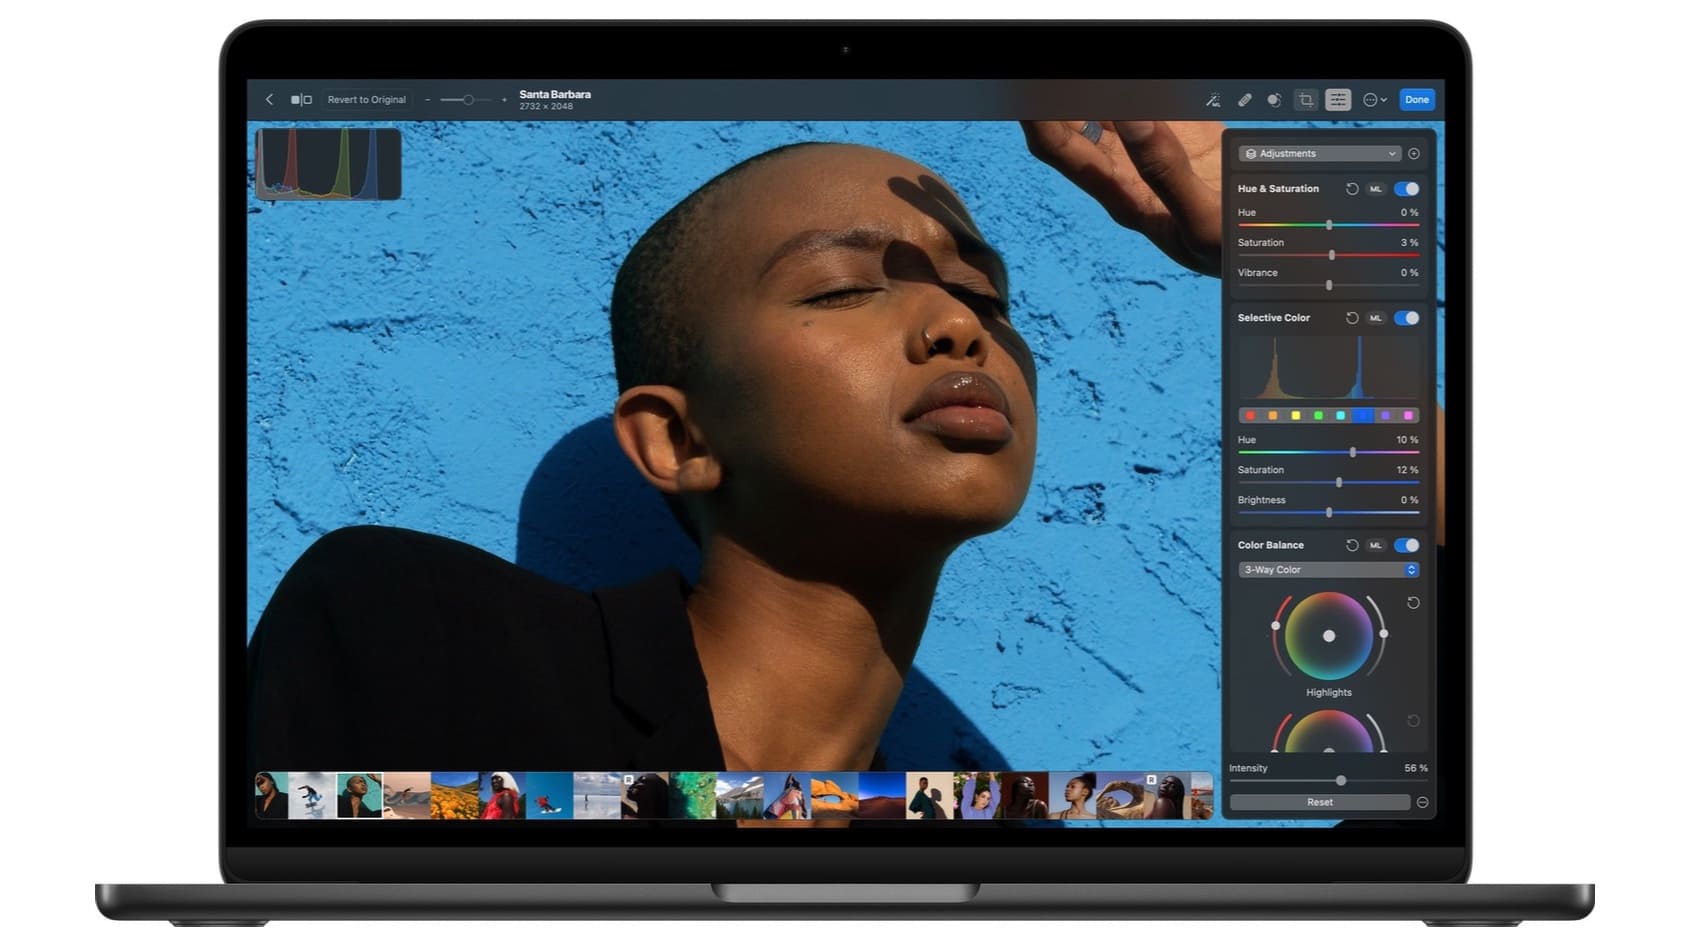Go back using the left chevron
1691x951 pixels.
click(x=269, y=100)
